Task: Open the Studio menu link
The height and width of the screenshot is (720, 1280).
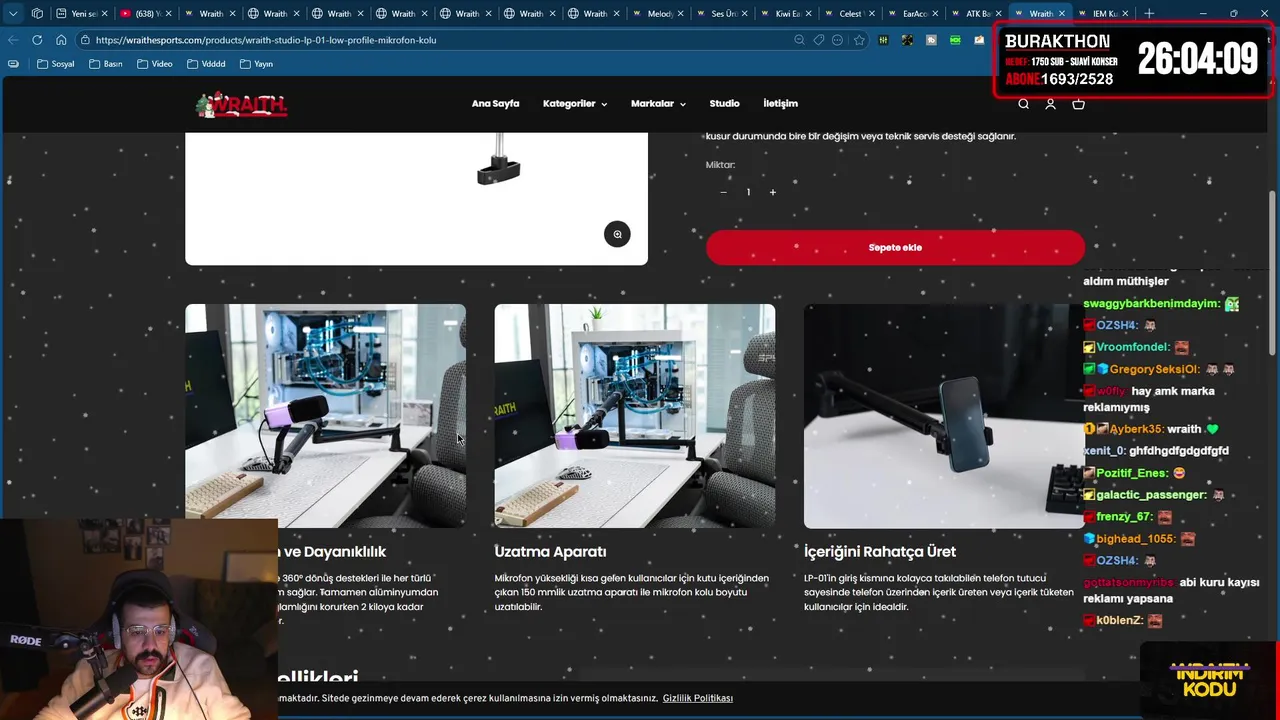Action: [x=724, y=104]
